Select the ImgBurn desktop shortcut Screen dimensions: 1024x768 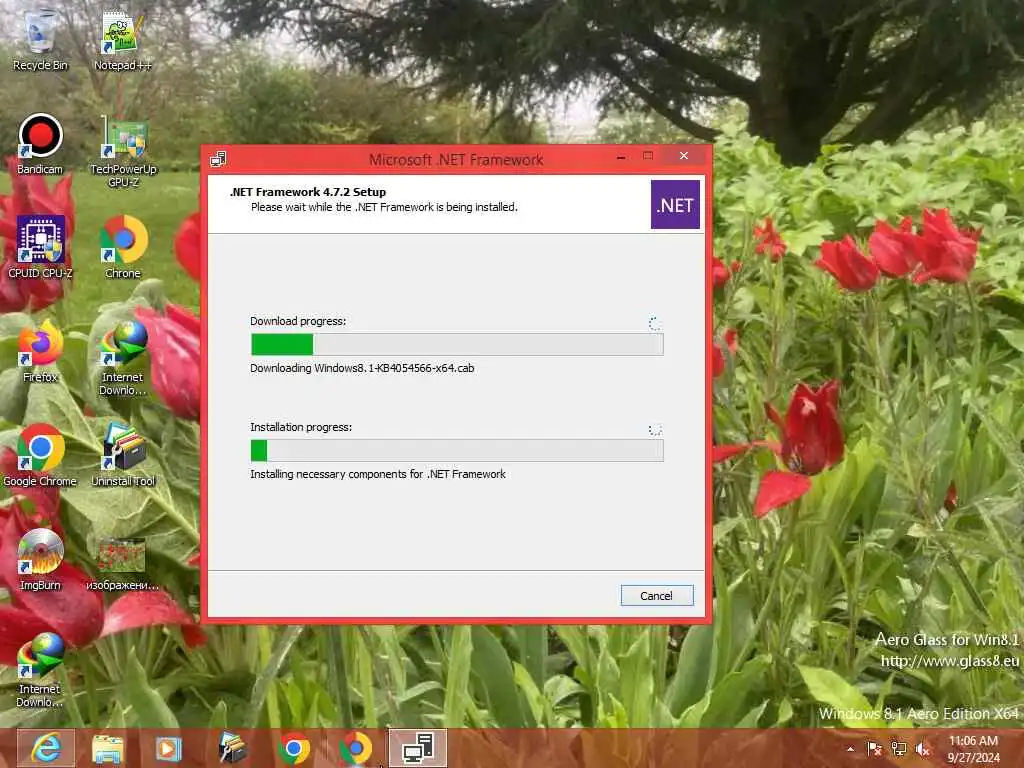tap(40, 559)
